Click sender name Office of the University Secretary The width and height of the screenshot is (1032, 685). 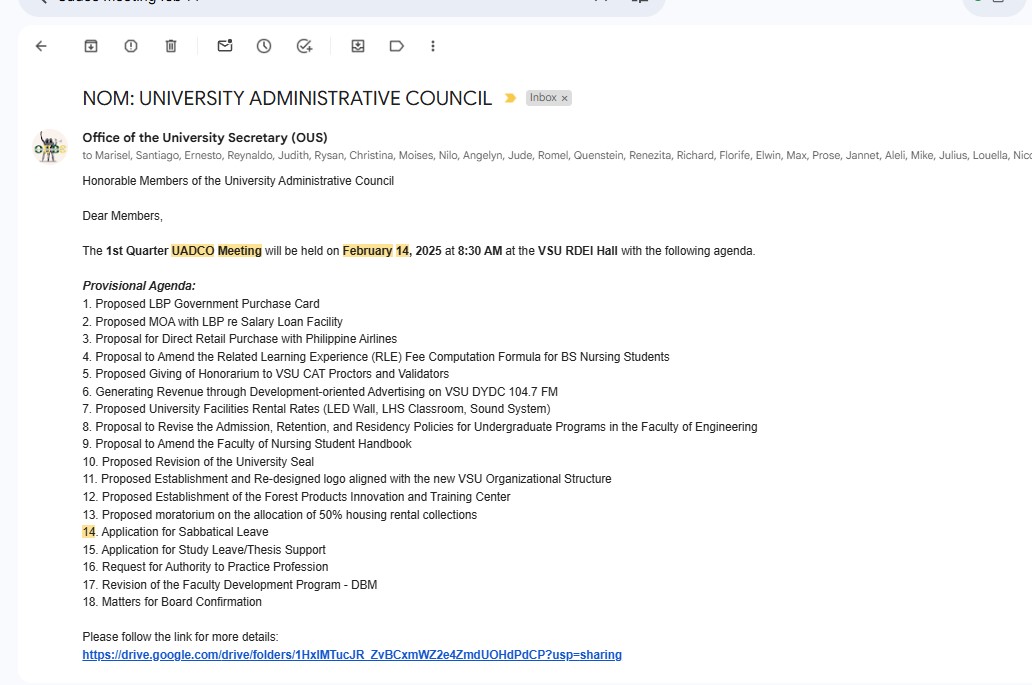[204, 138]
